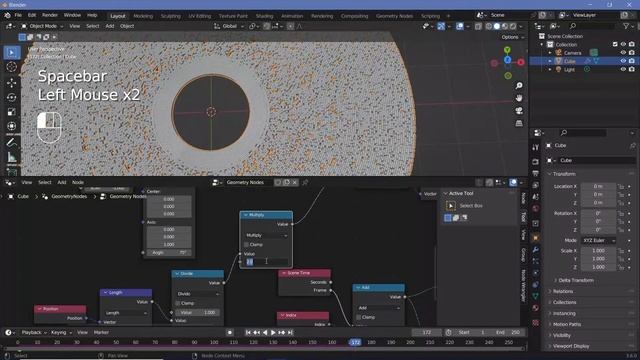Image resolution: width=640 pixels, height=360 pixels.
Task: Open the Object Mode dropdown
Action: [42, 26]
